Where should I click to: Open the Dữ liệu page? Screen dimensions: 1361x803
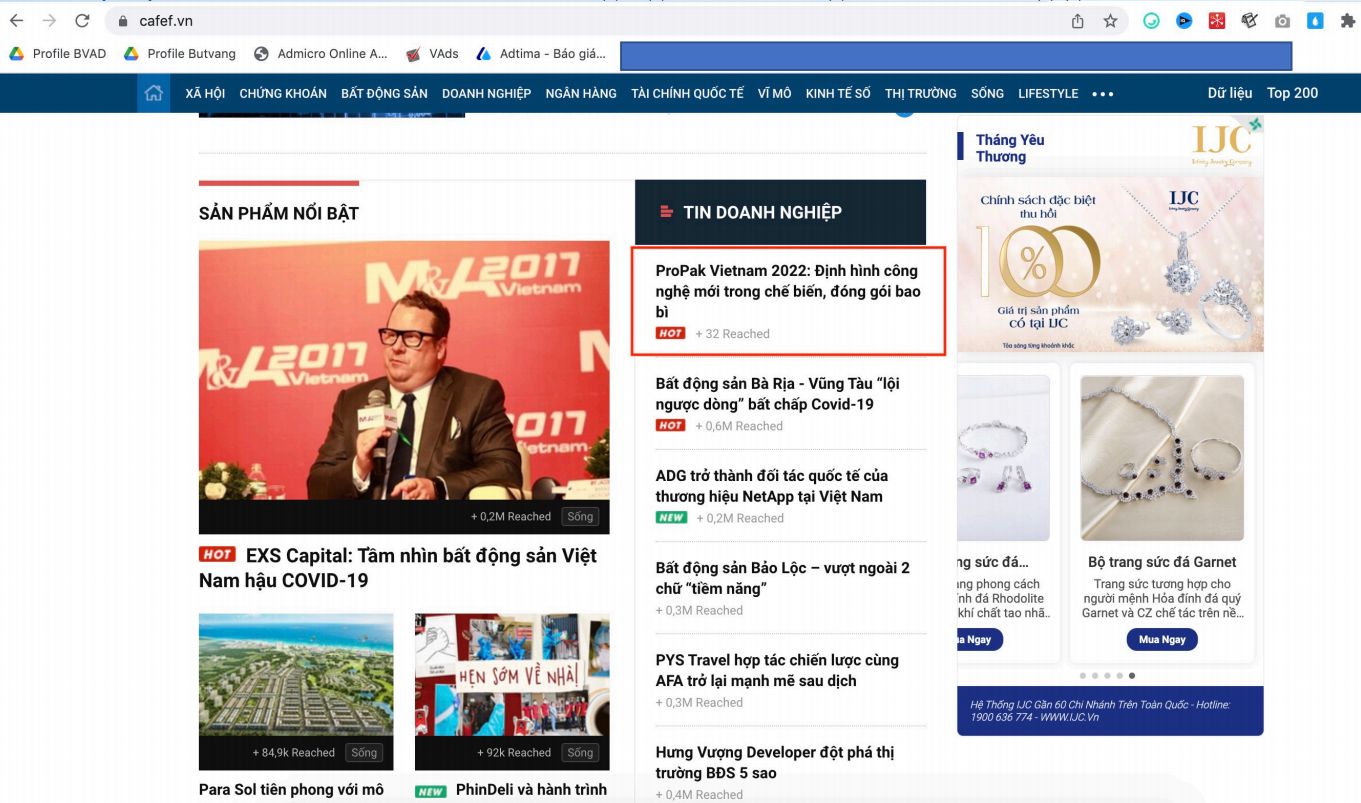(x=1230, y=93)
